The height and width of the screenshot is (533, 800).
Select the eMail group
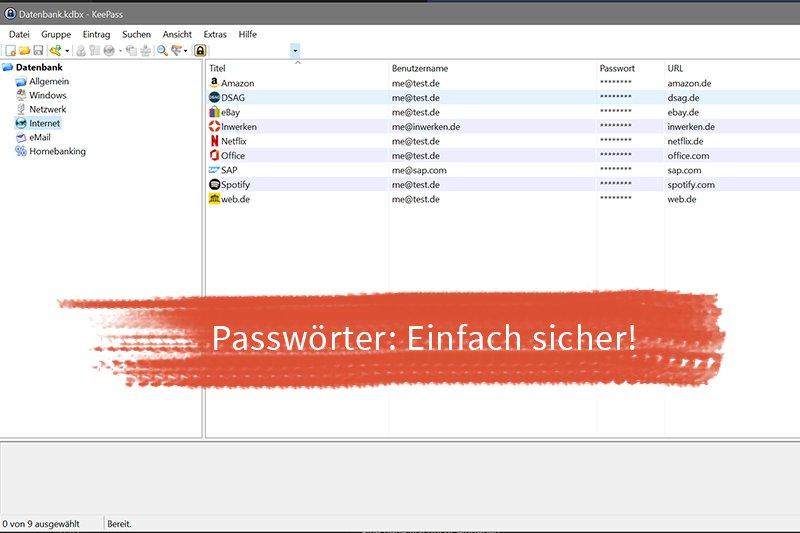(40, 137)
